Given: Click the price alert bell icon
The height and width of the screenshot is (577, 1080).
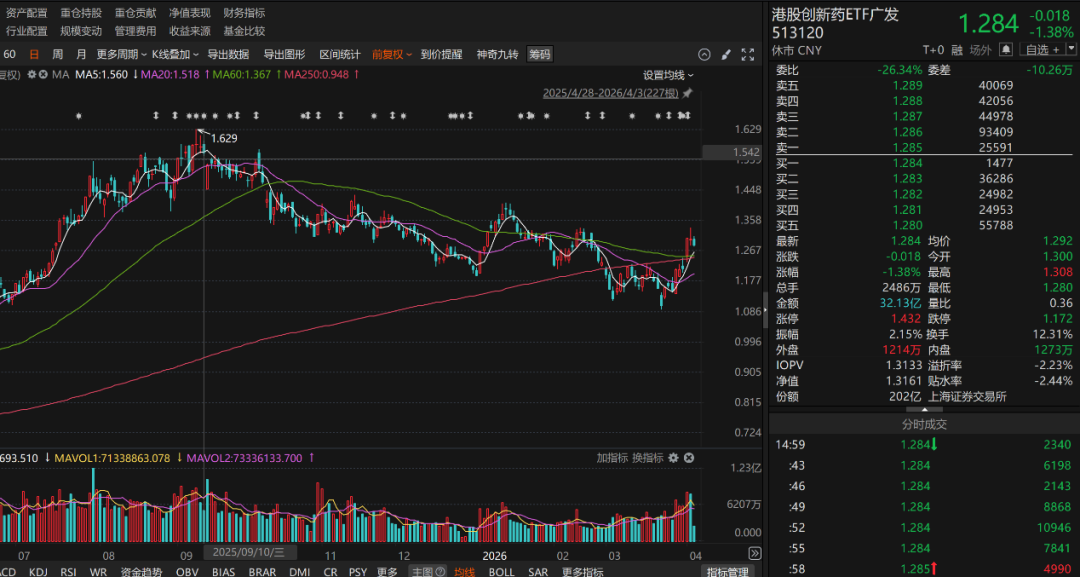Looking at the screenshot, I should pos(1007,50).
